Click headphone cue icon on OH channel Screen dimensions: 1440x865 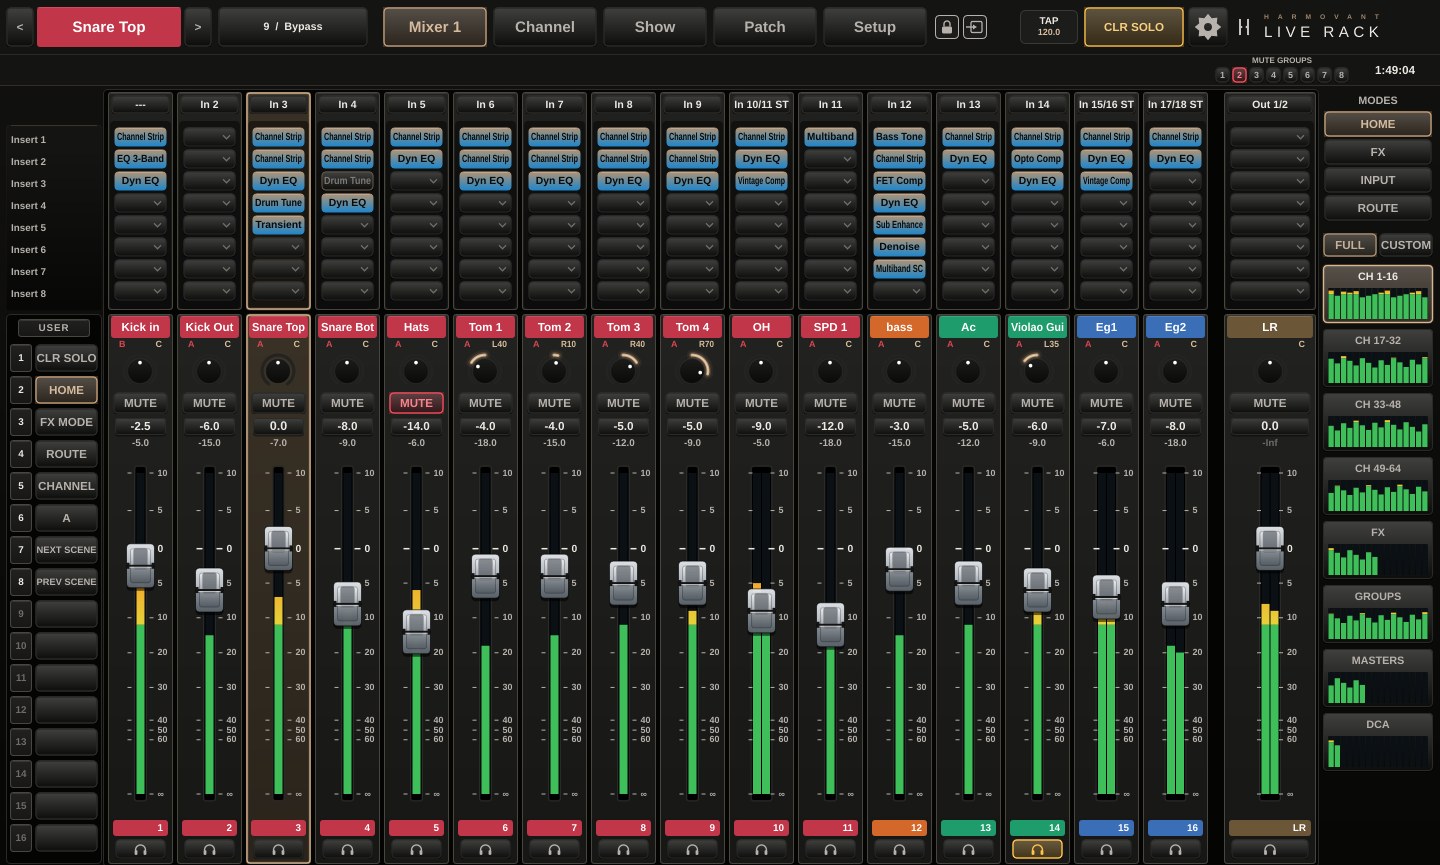pos(761,849)
